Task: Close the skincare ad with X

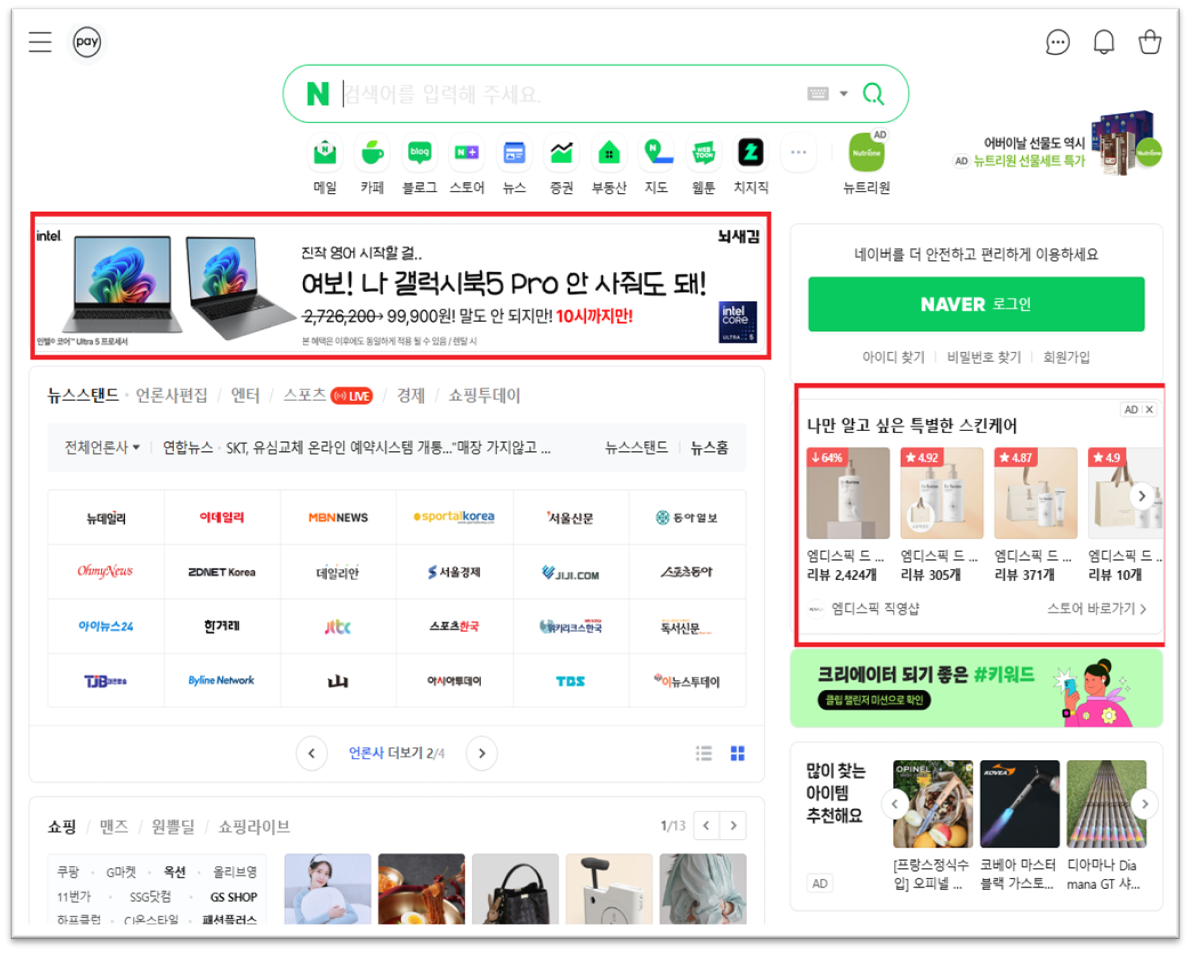Action: click(1149, 410)
